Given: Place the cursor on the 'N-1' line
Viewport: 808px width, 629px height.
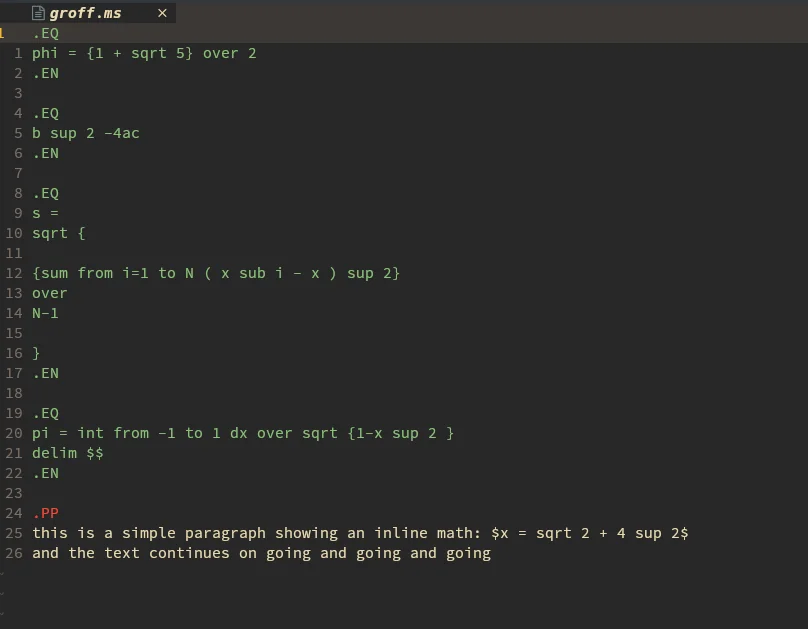Looking at the screenshot, I should click(45, 313).
